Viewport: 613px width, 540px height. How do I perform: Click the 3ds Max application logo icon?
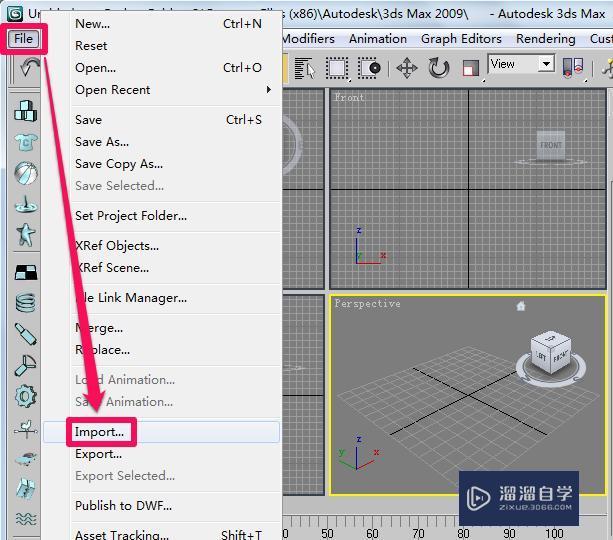pos(15,14)
